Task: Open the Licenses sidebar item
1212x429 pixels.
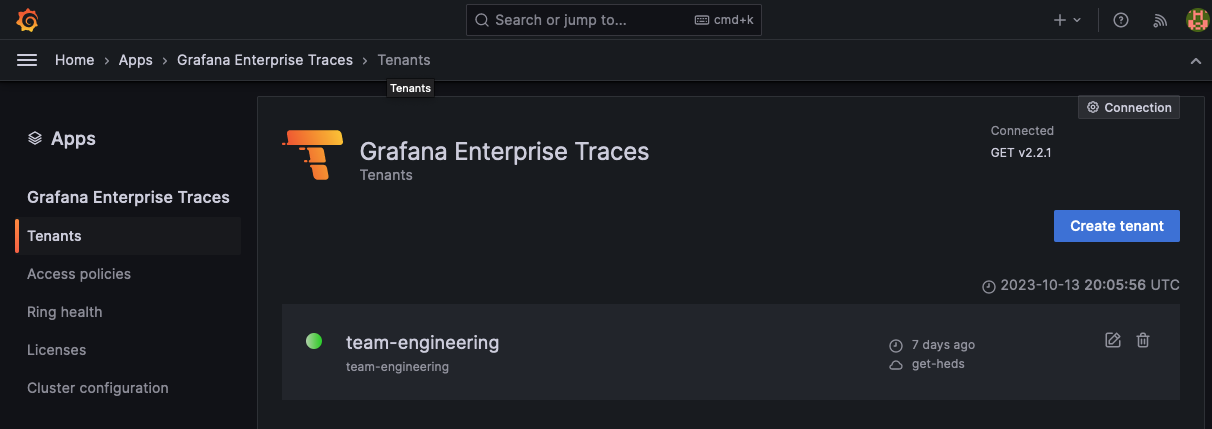Action: [x=56, y=350]
